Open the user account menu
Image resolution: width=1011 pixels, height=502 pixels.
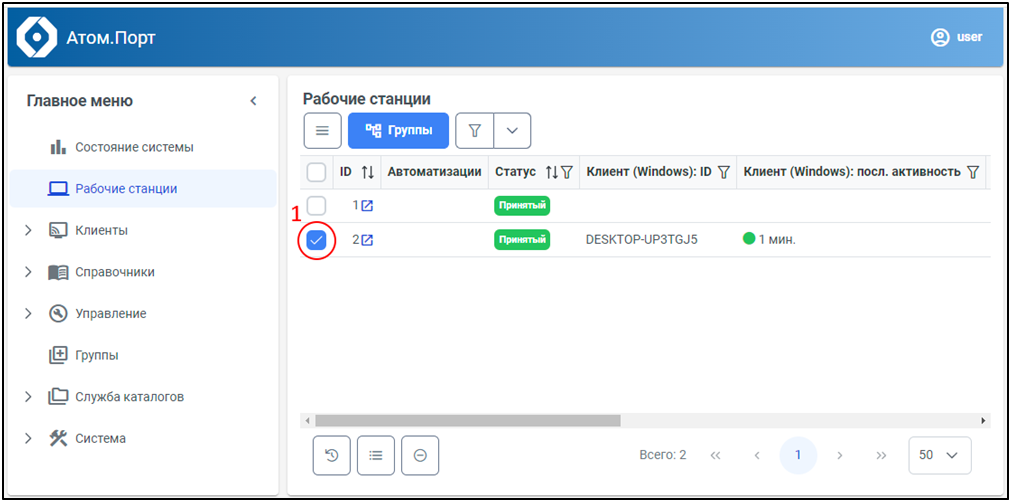[x=956, y=37]
